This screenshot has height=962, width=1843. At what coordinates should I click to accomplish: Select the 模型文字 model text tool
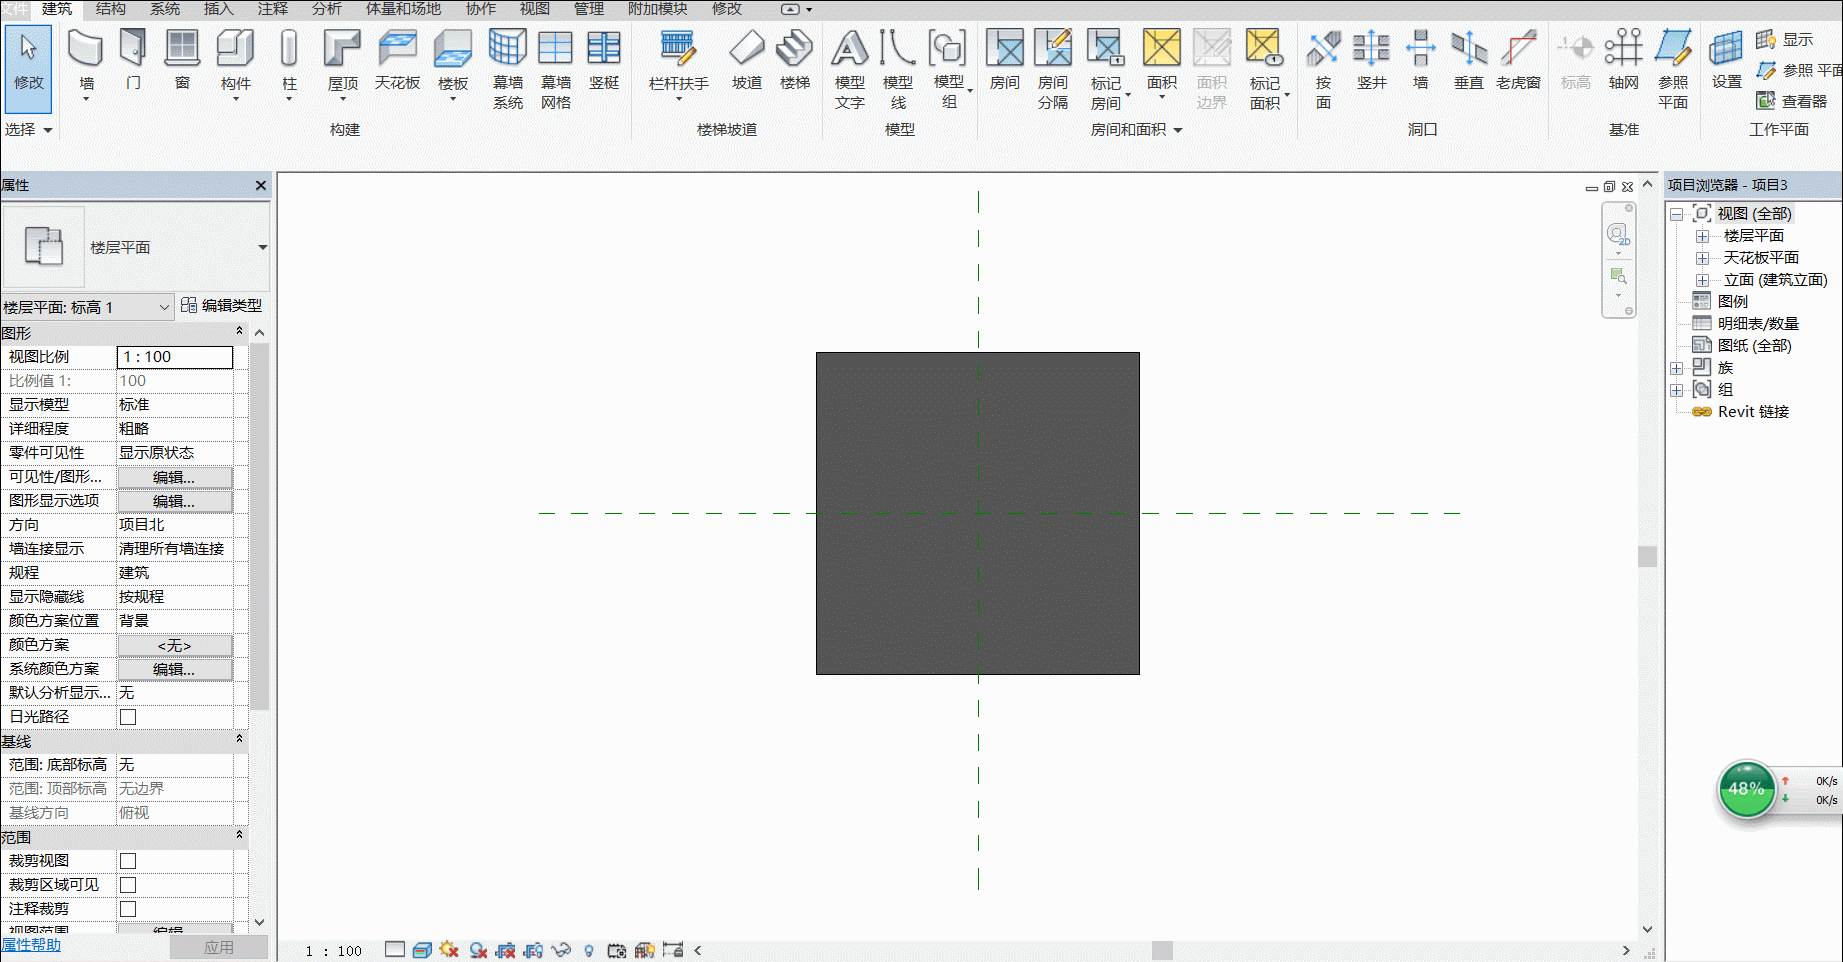coord(850,68)
